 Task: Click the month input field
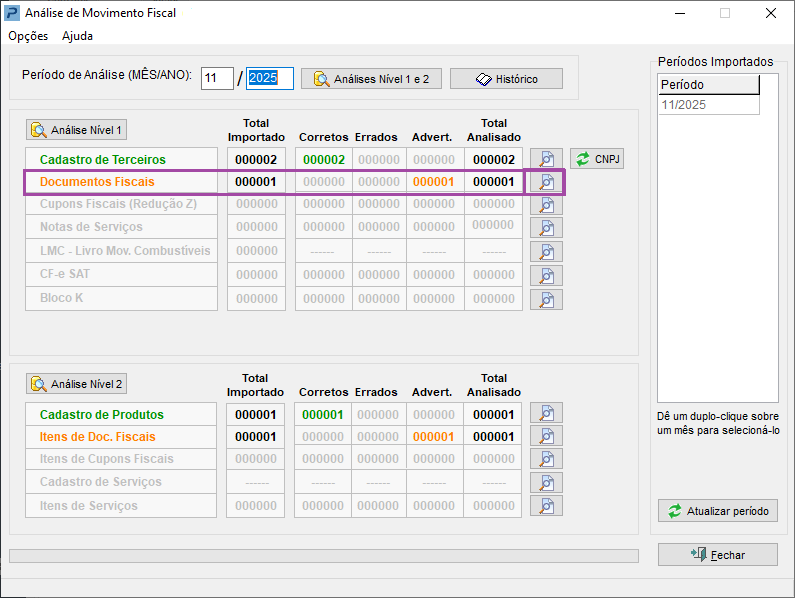[x=216, y=79]
